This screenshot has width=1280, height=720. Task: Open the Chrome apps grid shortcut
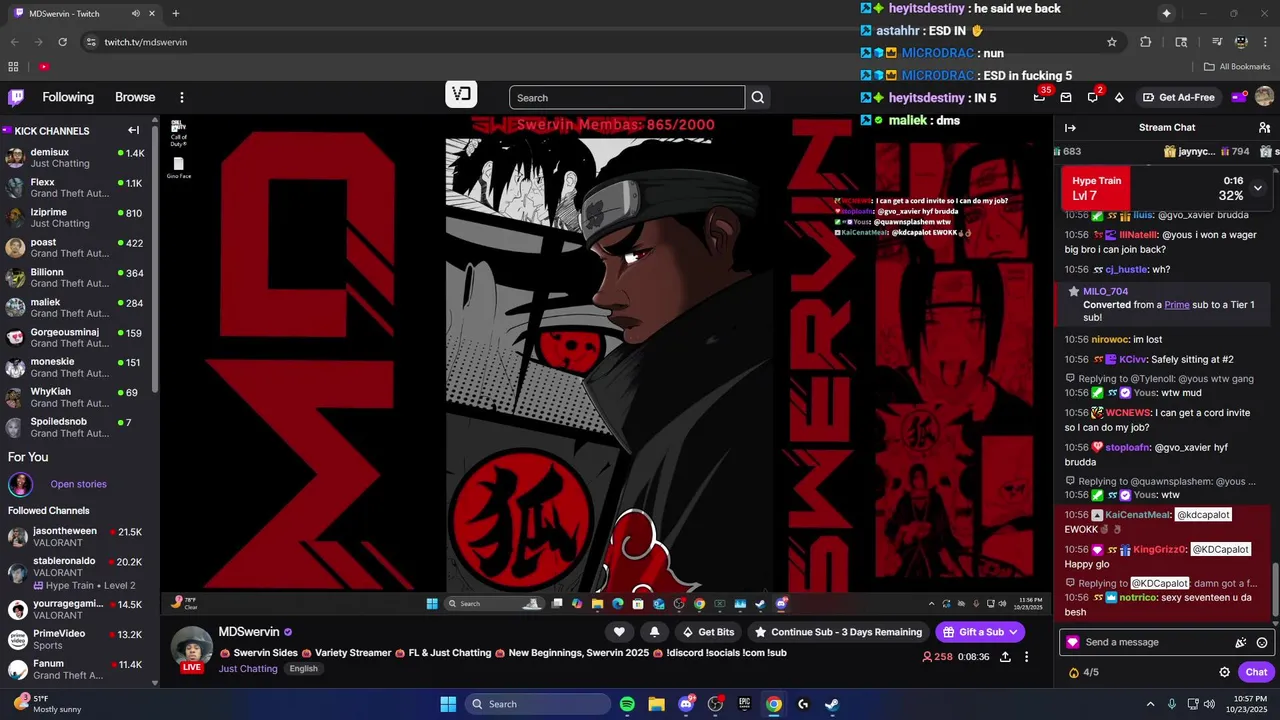click(x=13, y=67)
